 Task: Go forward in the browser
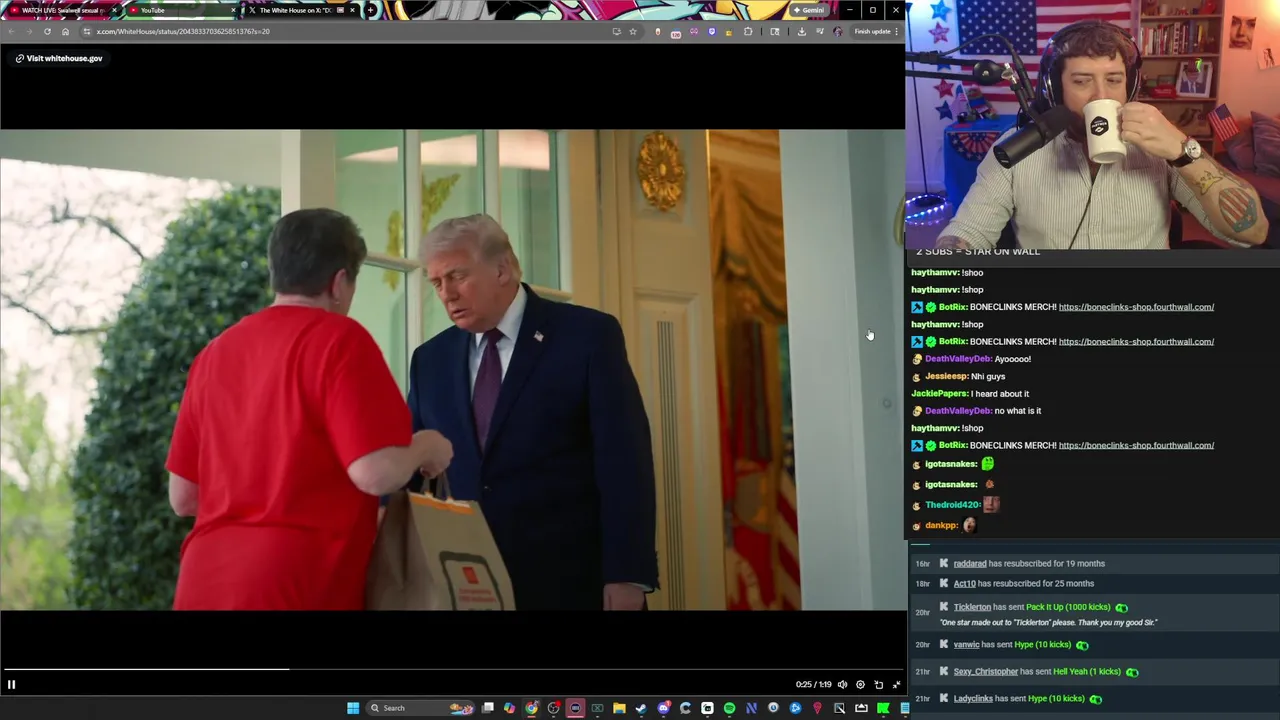click(x=29, y=31)
